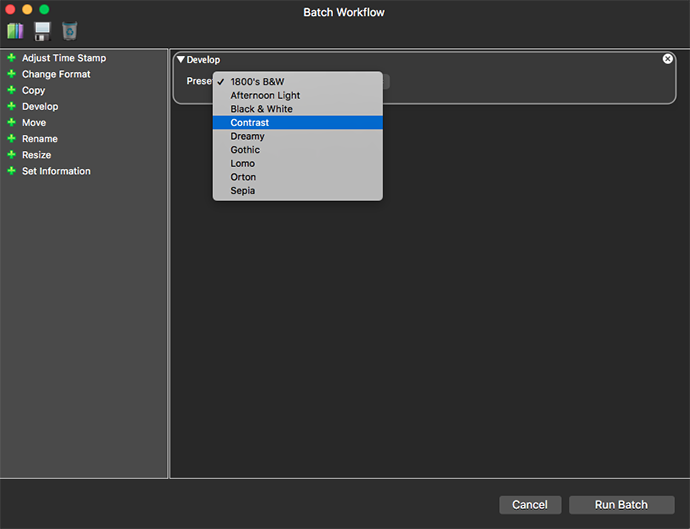The image size is (690, 529).
Task: Click green plus beside Develop in action list
Action: point(11,106)
